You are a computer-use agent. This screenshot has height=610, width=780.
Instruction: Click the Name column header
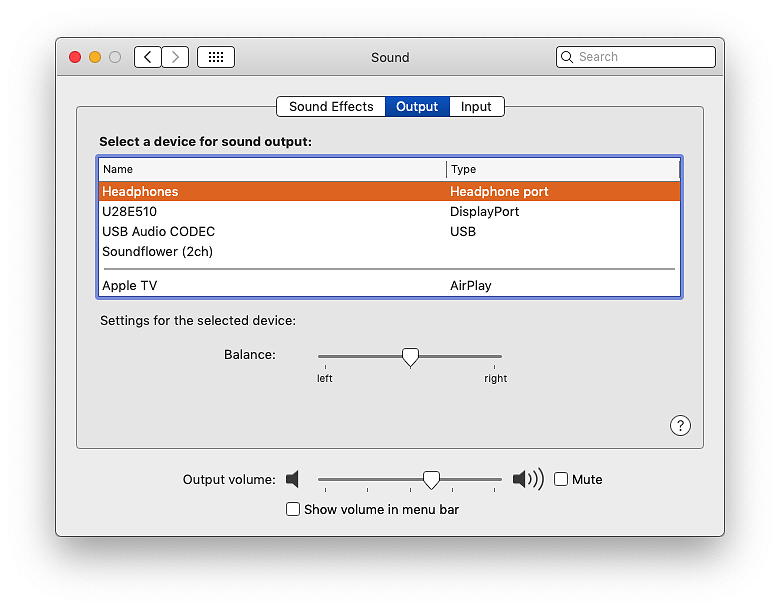273,169
